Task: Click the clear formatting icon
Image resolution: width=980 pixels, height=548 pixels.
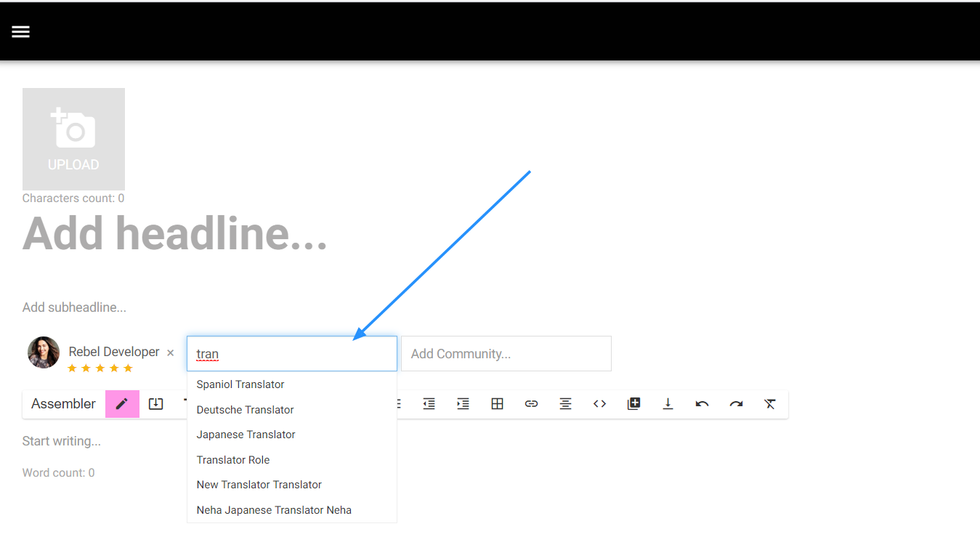Action: pyautogui.click(x=770, y=404)
